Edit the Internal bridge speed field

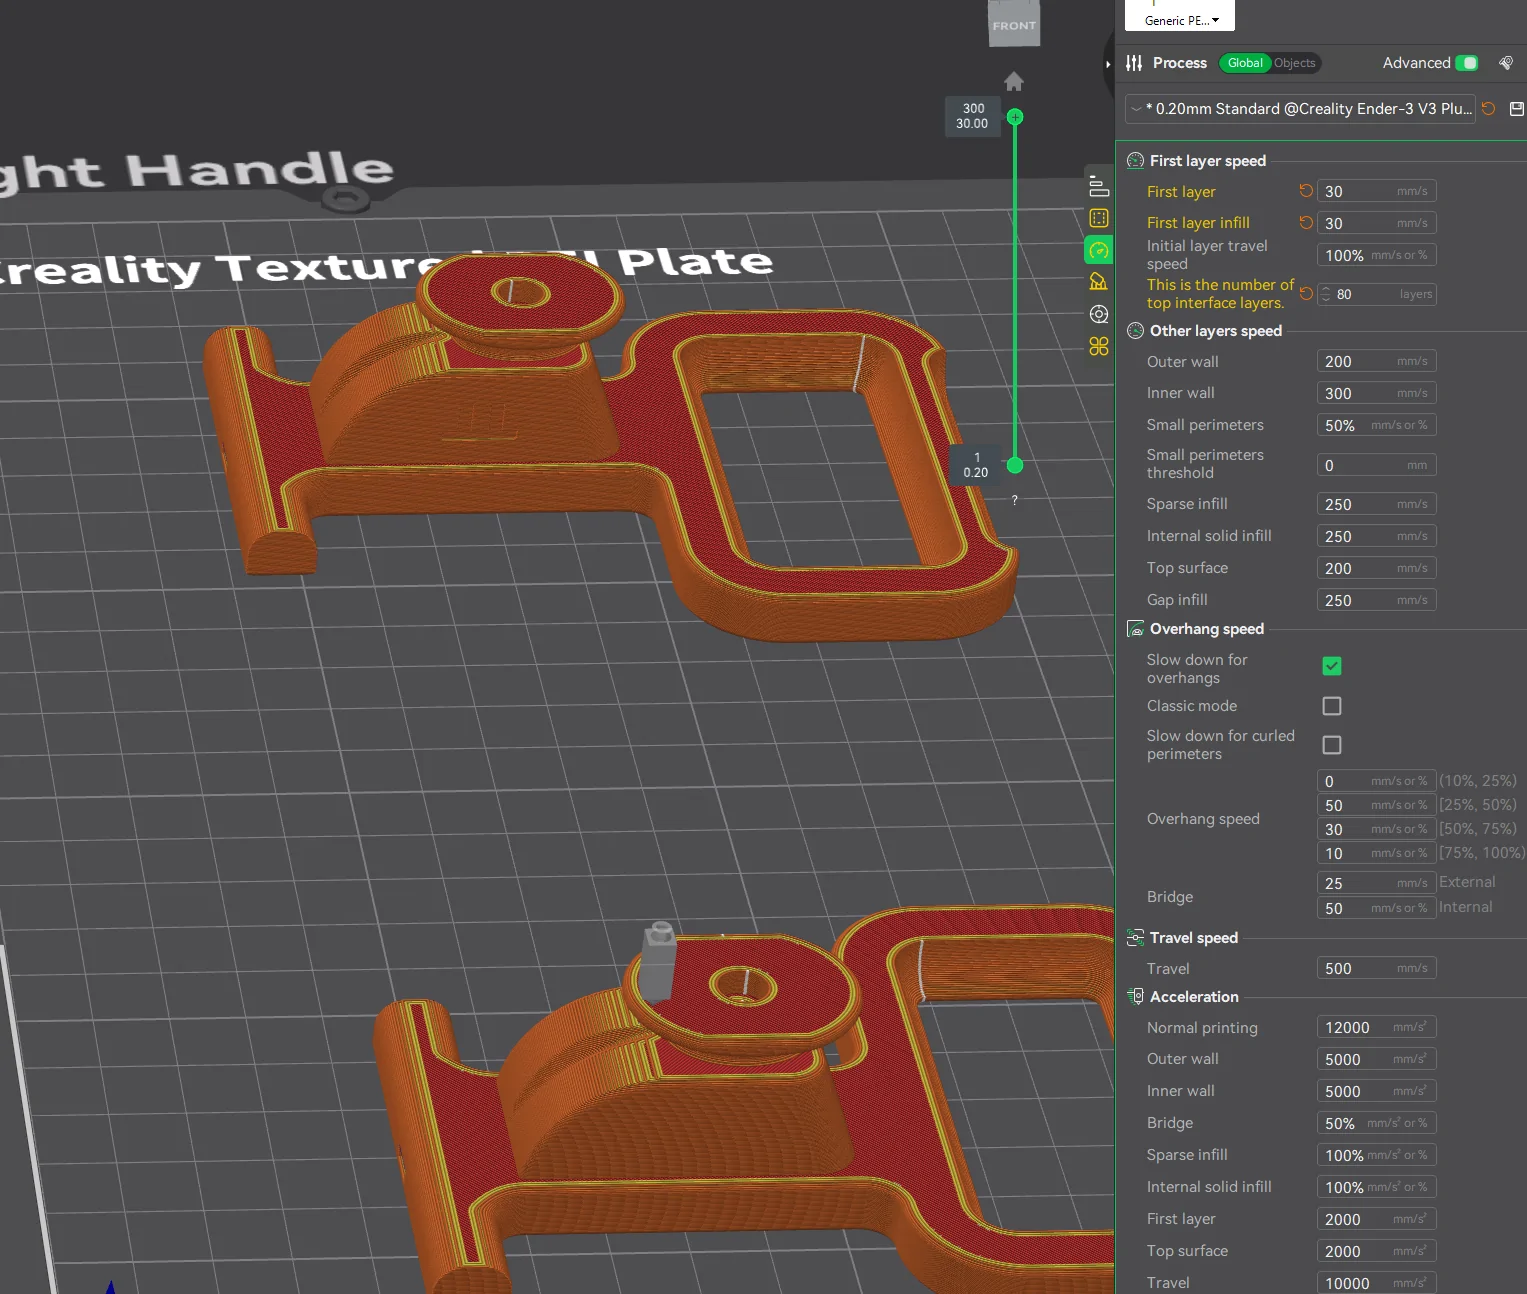point(1376,908)
